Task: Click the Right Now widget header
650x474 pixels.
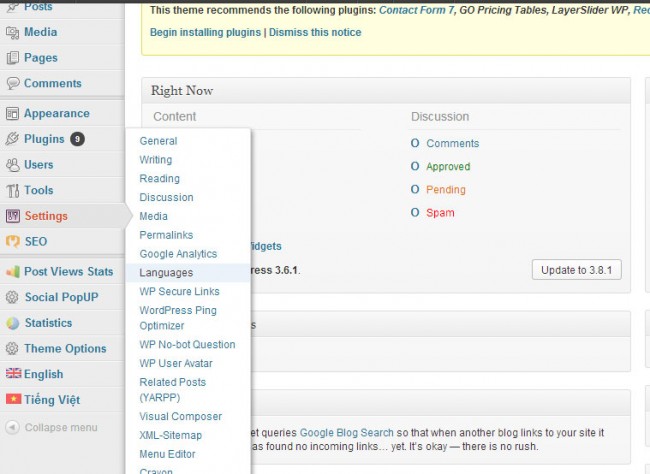Action: pos(386,90)
